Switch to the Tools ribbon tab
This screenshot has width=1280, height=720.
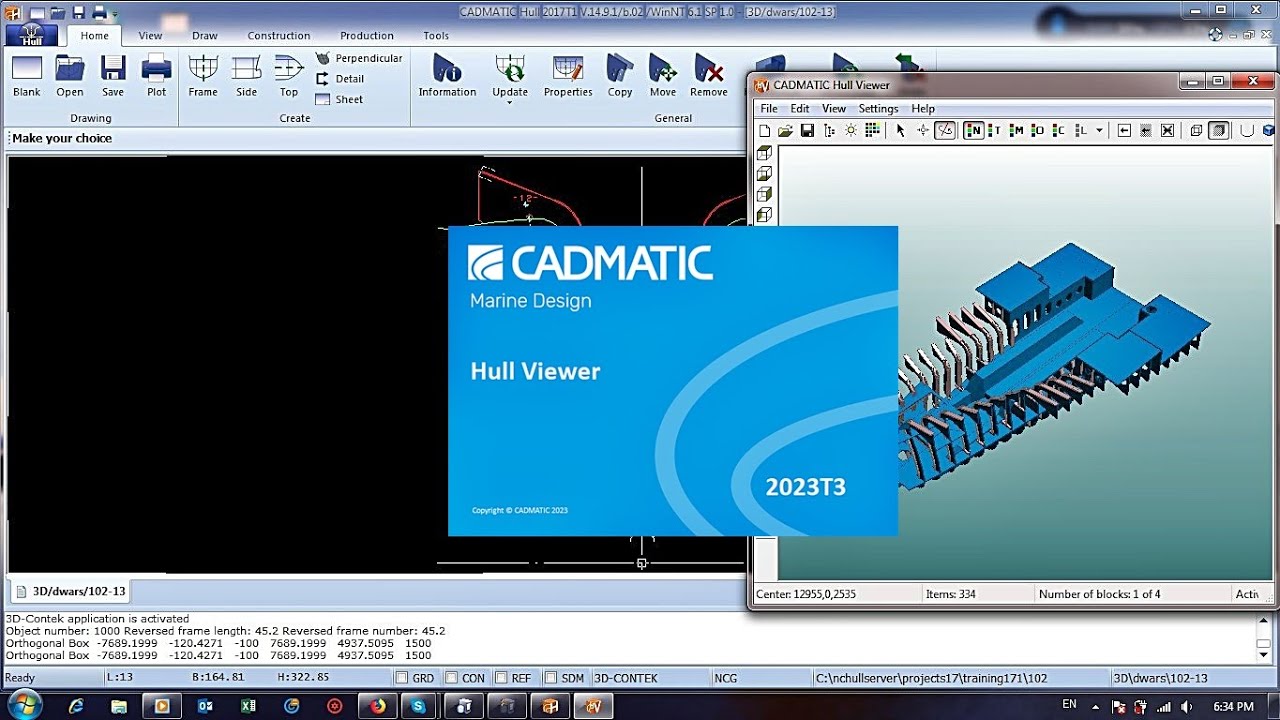(x=436, y=36)
